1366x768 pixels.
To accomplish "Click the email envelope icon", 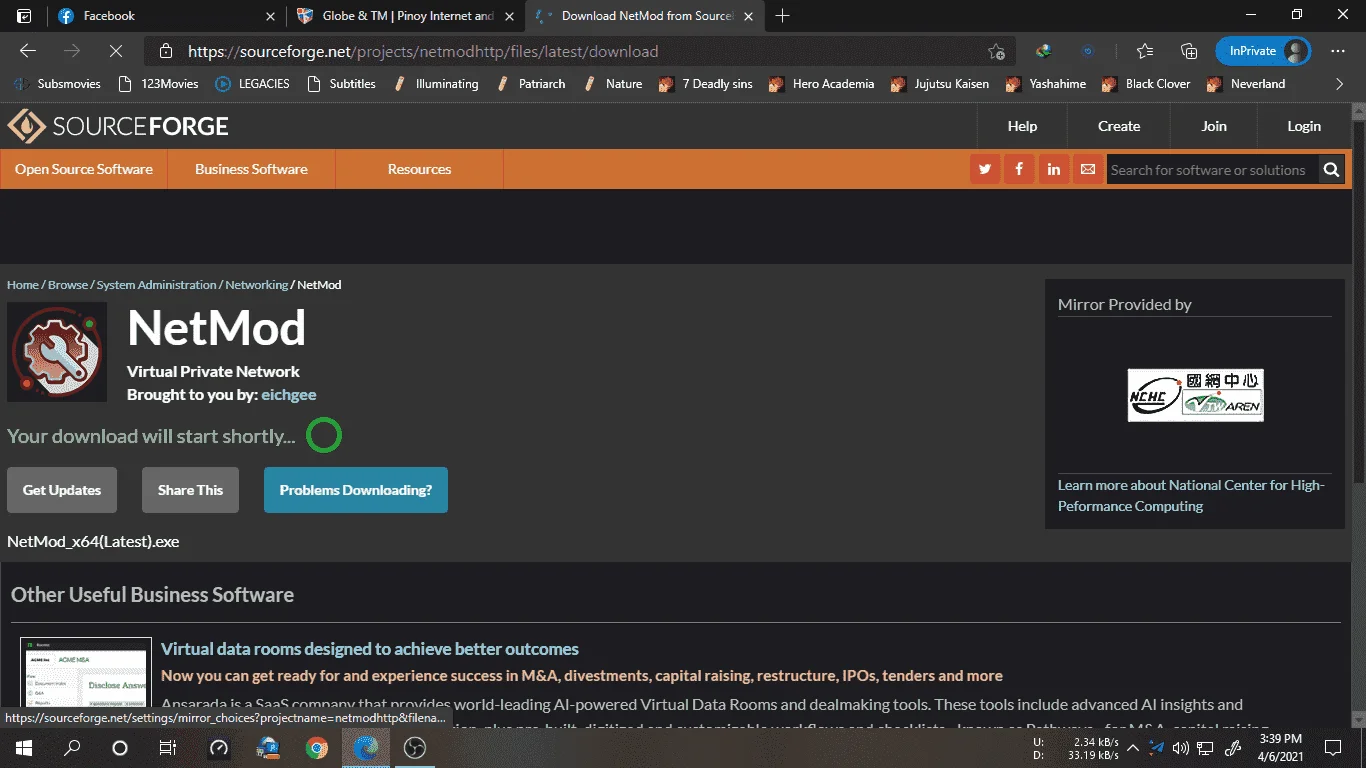I will pyautogui.click(x=1088, y=170).
